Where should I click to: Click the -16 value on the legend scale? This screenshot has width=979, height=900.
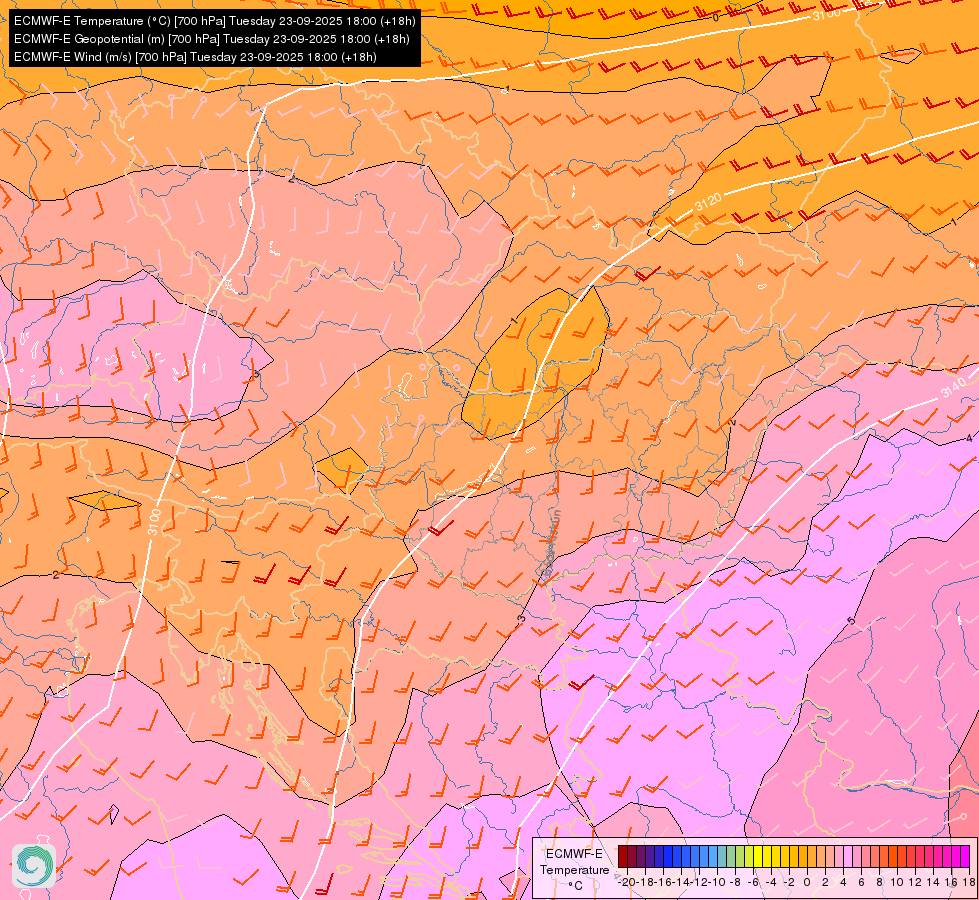pyautogui.click(x=663, y=883)
